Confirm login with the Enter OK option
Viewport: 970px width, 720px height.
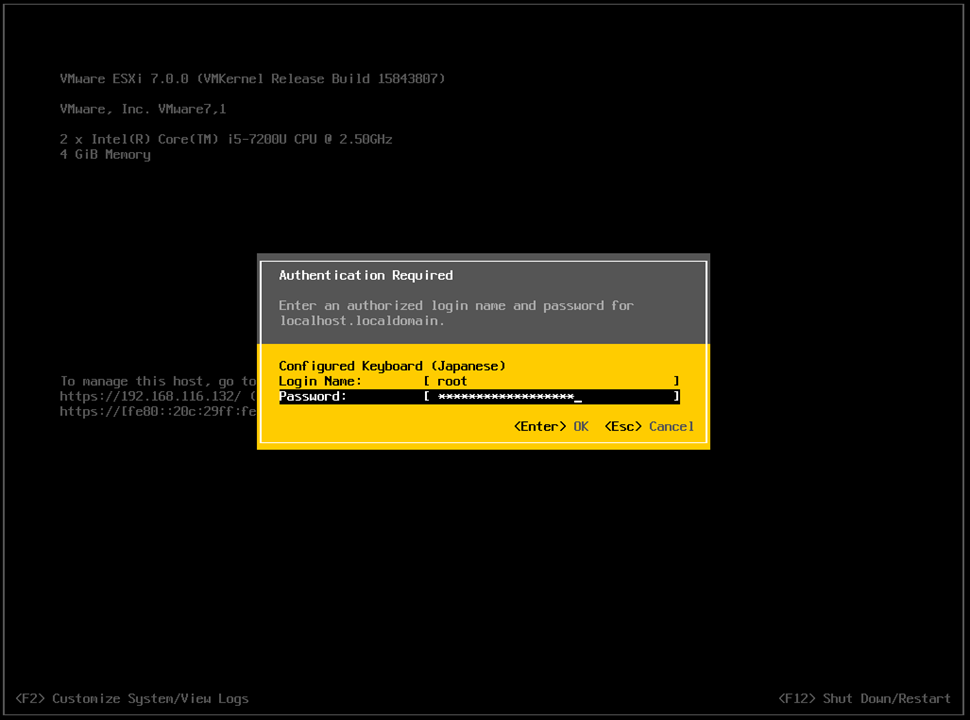click(551, 426)
